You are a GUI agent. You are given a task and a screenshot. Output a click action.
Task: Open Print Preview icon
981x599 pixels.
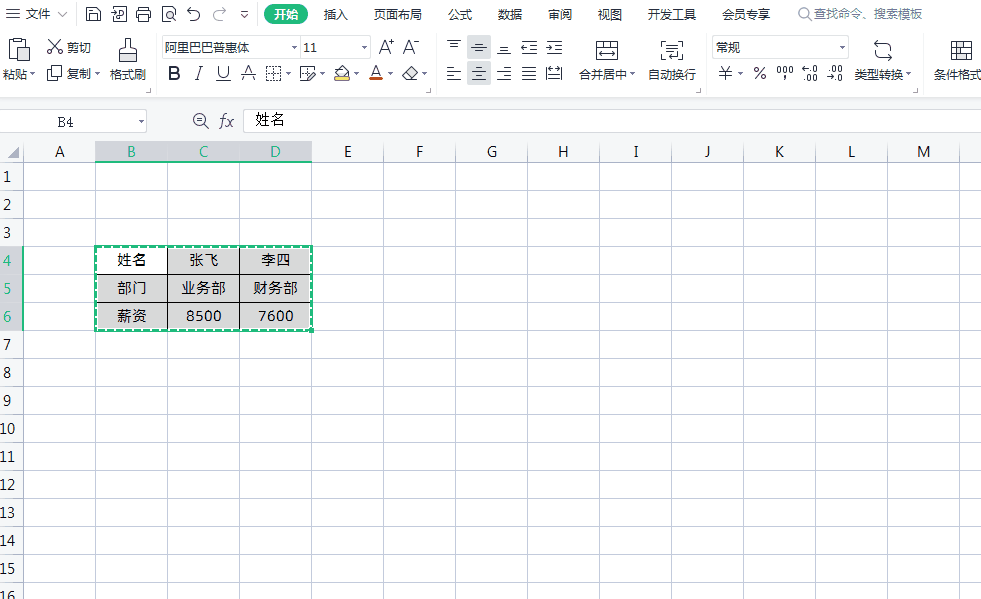tap(168, 14)
